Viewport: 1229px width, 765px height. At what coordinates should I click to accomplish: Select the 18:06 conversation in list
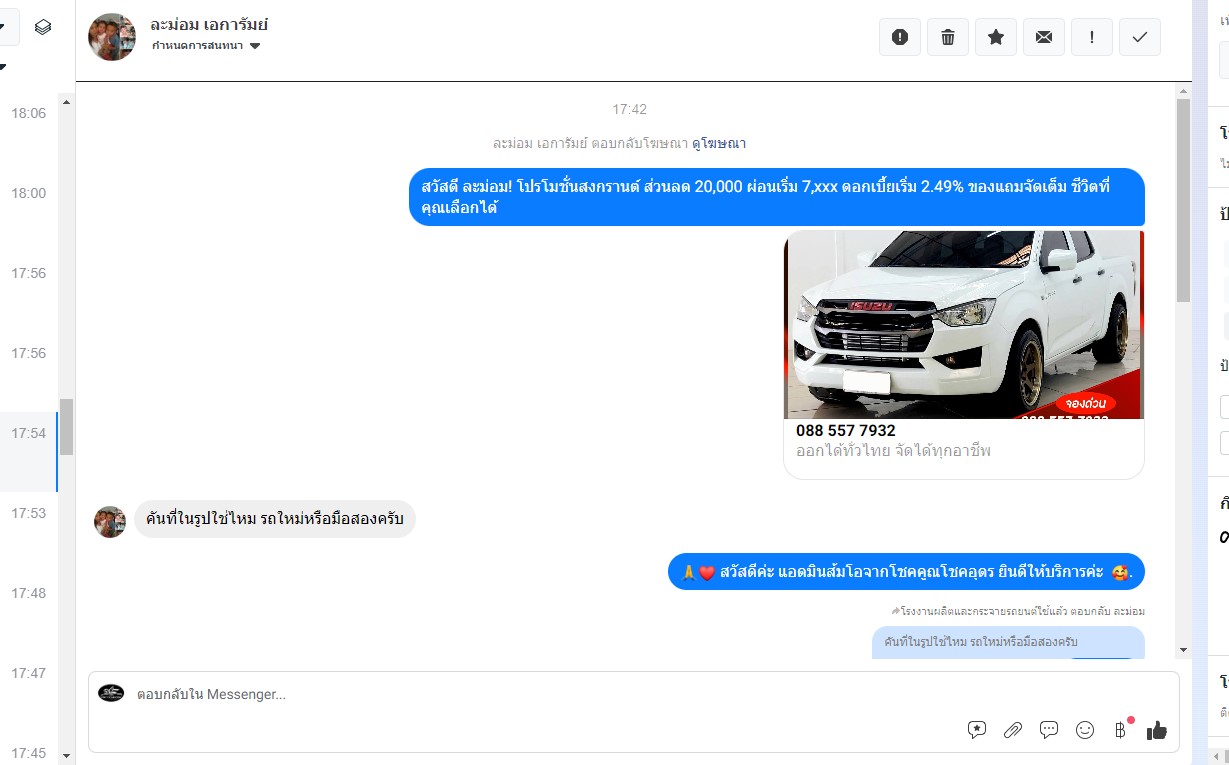(29, 113)
